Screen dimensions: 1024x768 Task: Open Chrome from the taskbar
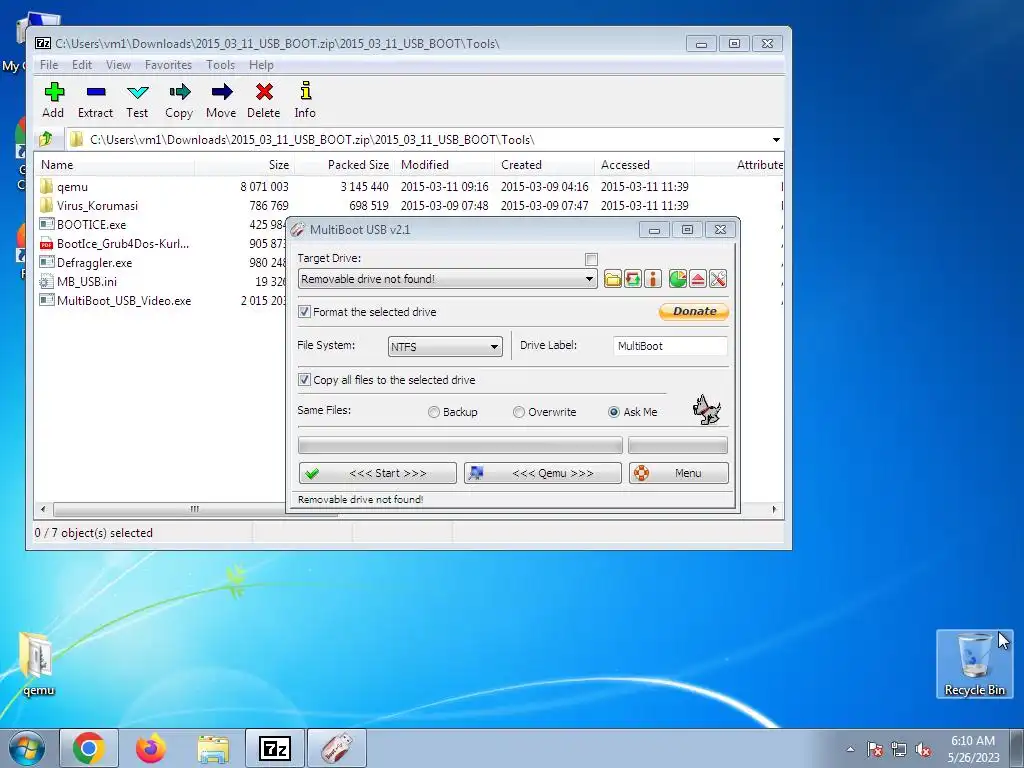89,748
